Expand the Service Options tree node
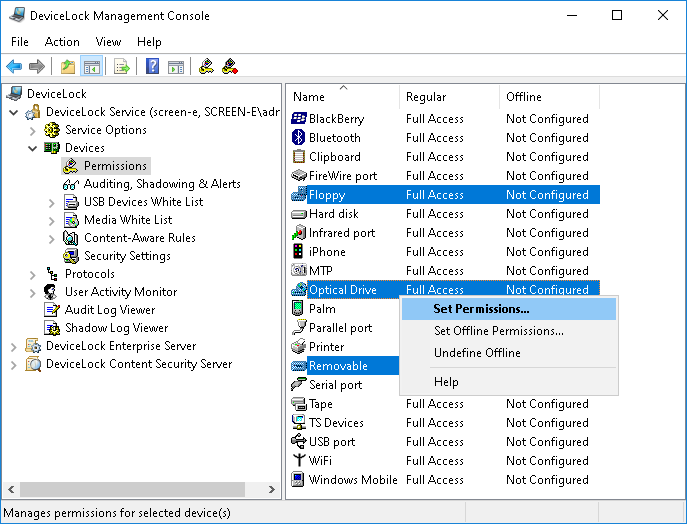 (33, 130)
